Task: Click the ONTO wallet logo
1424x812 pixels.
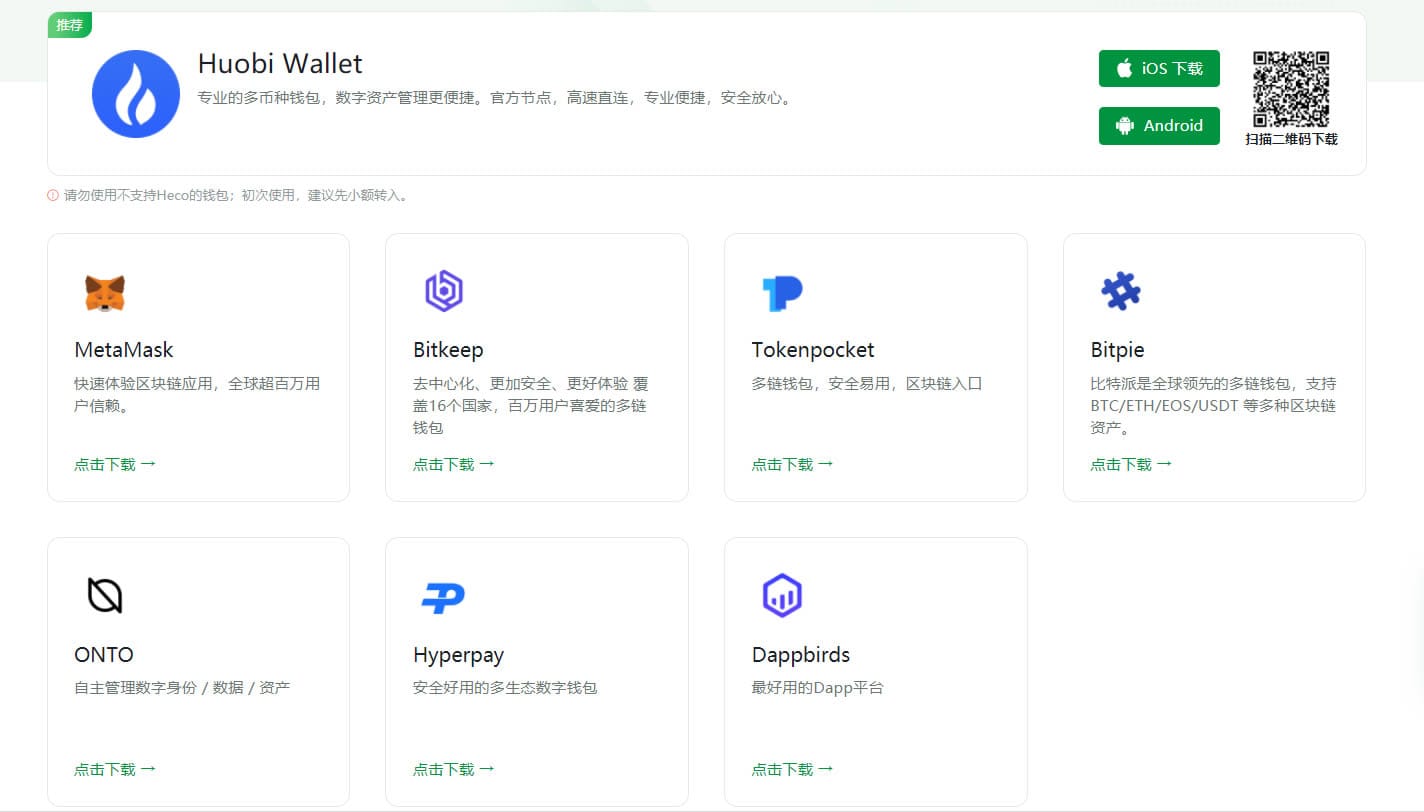Action: click(103, 596)
